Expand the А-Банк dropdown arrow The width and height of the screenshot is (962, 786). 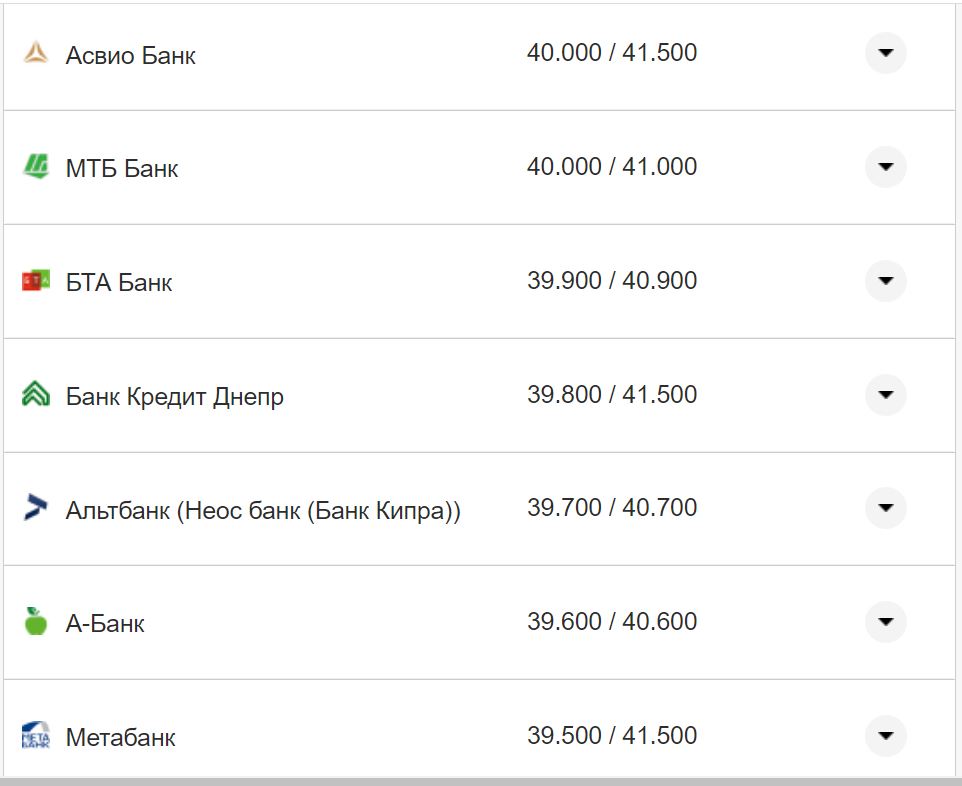point(885,622)
